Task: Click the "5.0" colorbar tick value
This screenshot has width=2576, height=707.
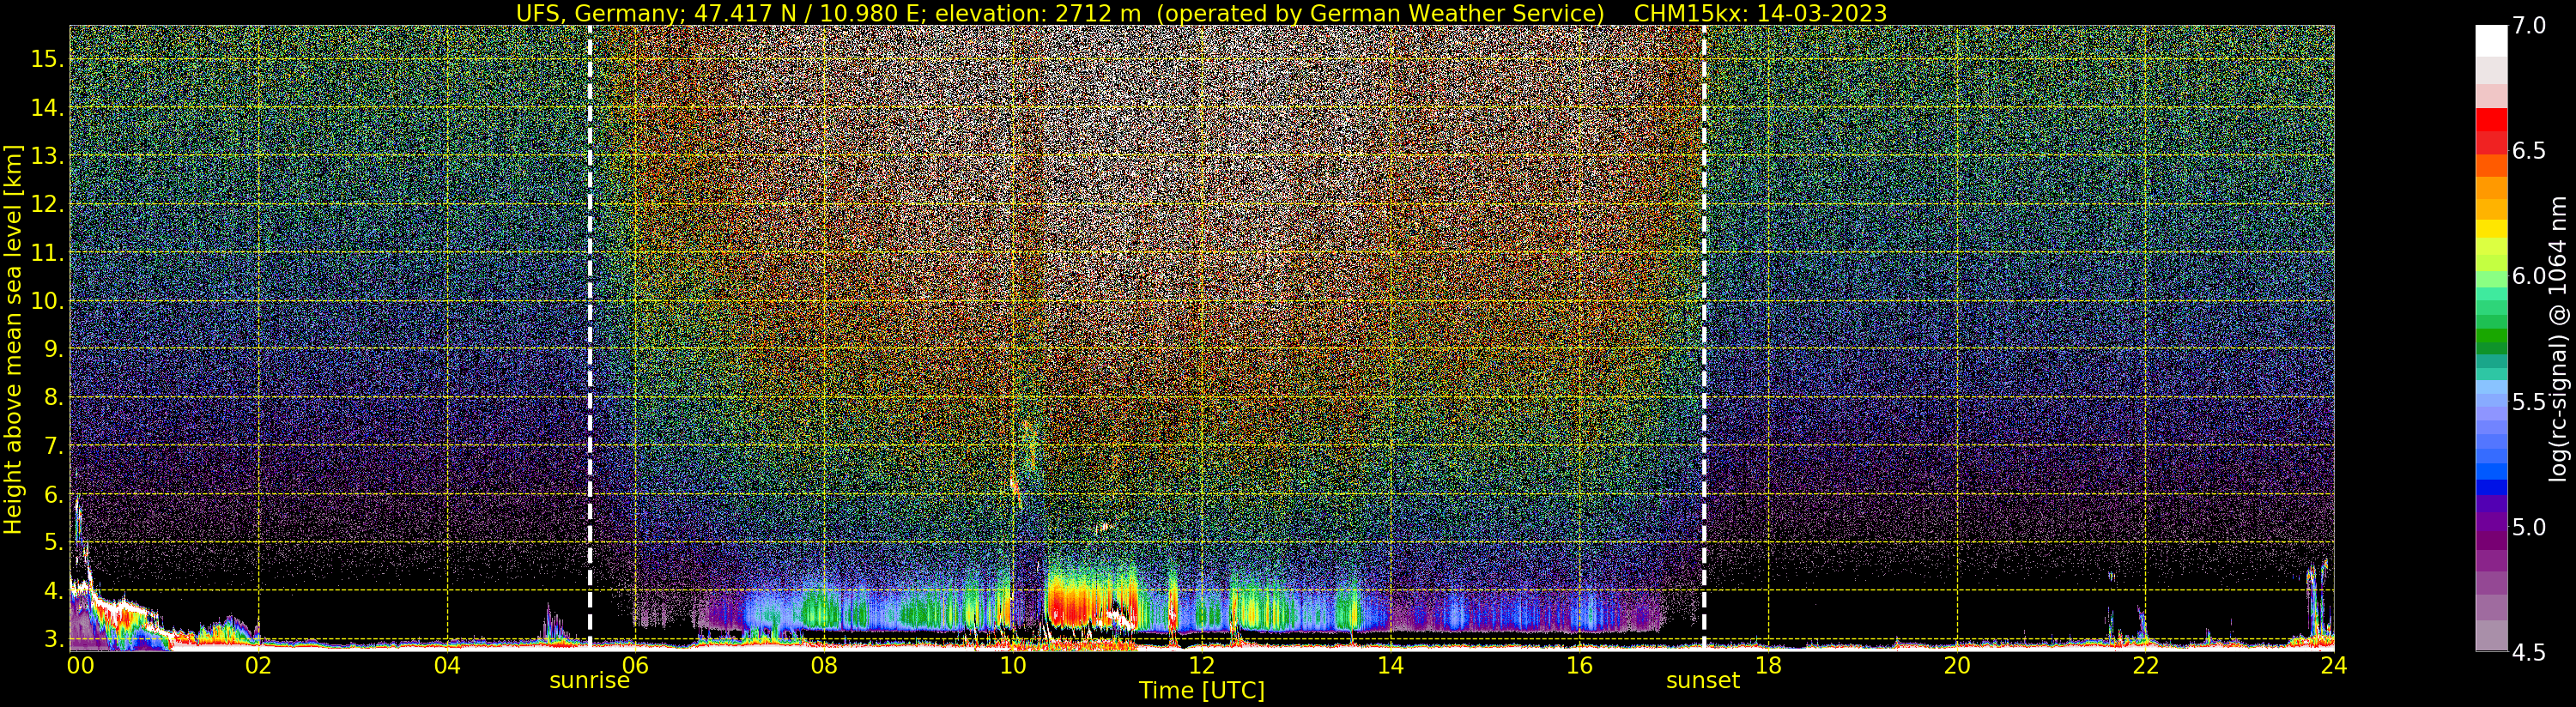Action: click(x=2529, y=527)
